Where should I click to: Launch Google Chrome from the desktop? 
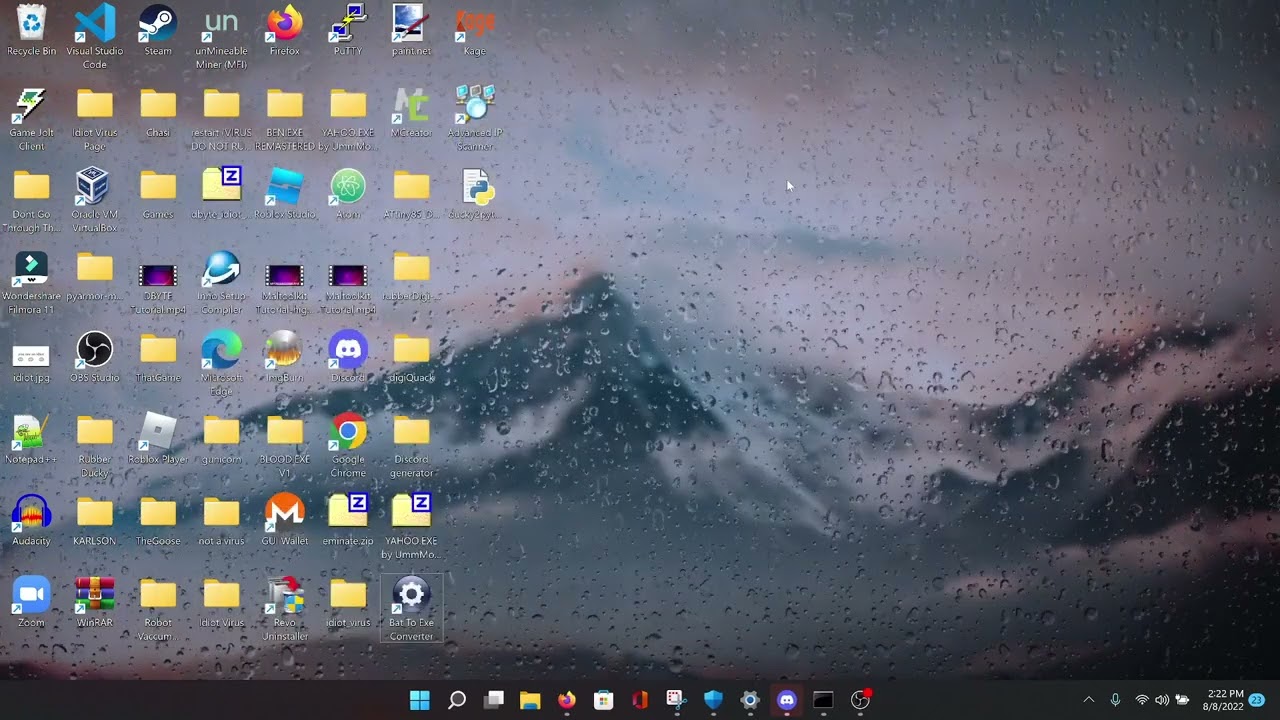point(348,447)
